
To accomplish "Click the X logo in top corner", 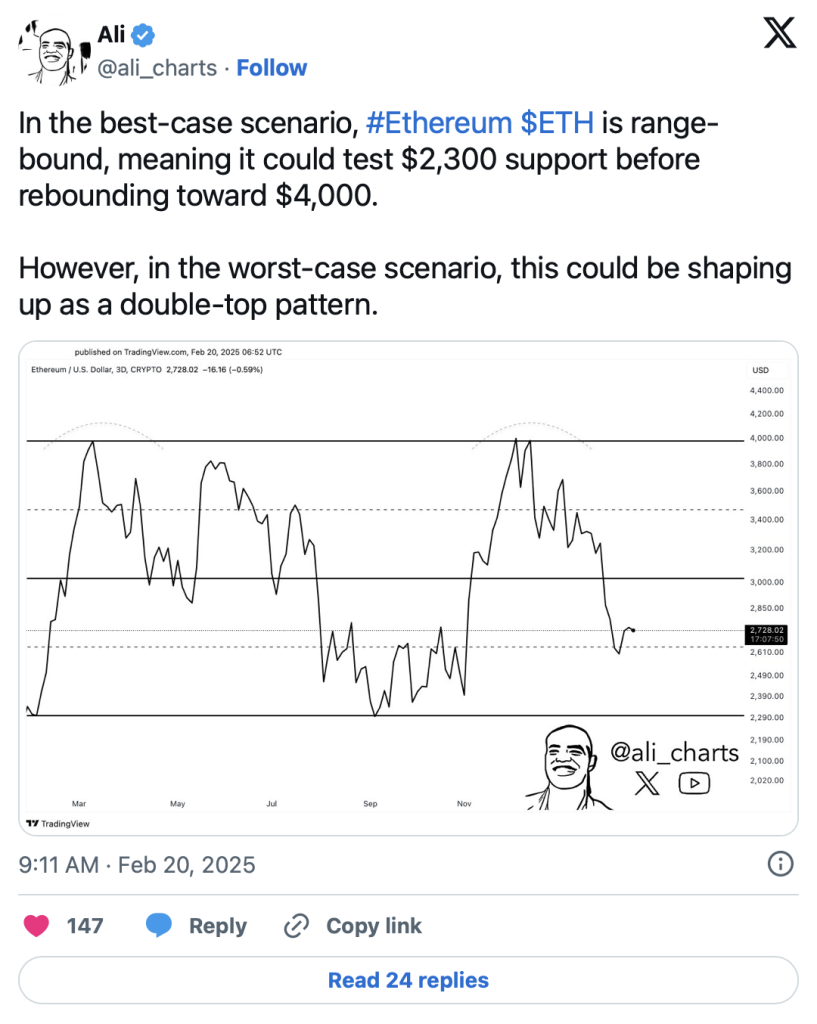I will click(780, 33).
